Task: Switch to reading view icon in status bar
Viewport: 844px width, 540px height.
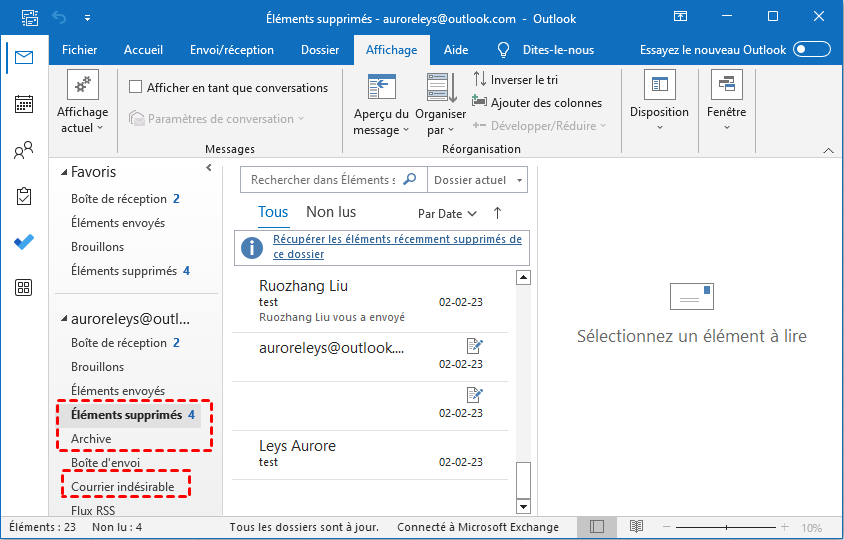Action: (636, 526)
